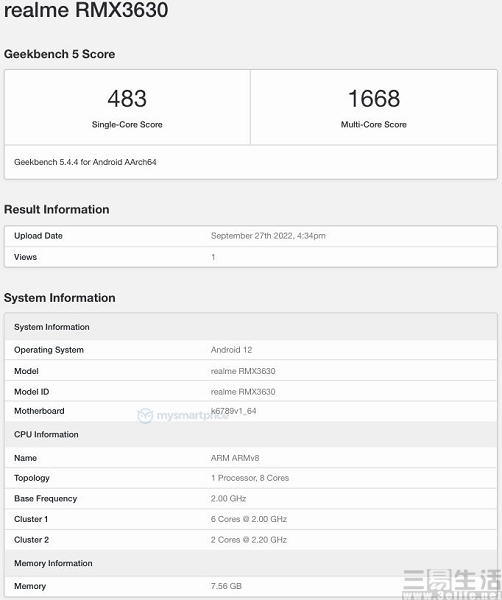Click the 'Cluster 1' row label

(31, 519)
